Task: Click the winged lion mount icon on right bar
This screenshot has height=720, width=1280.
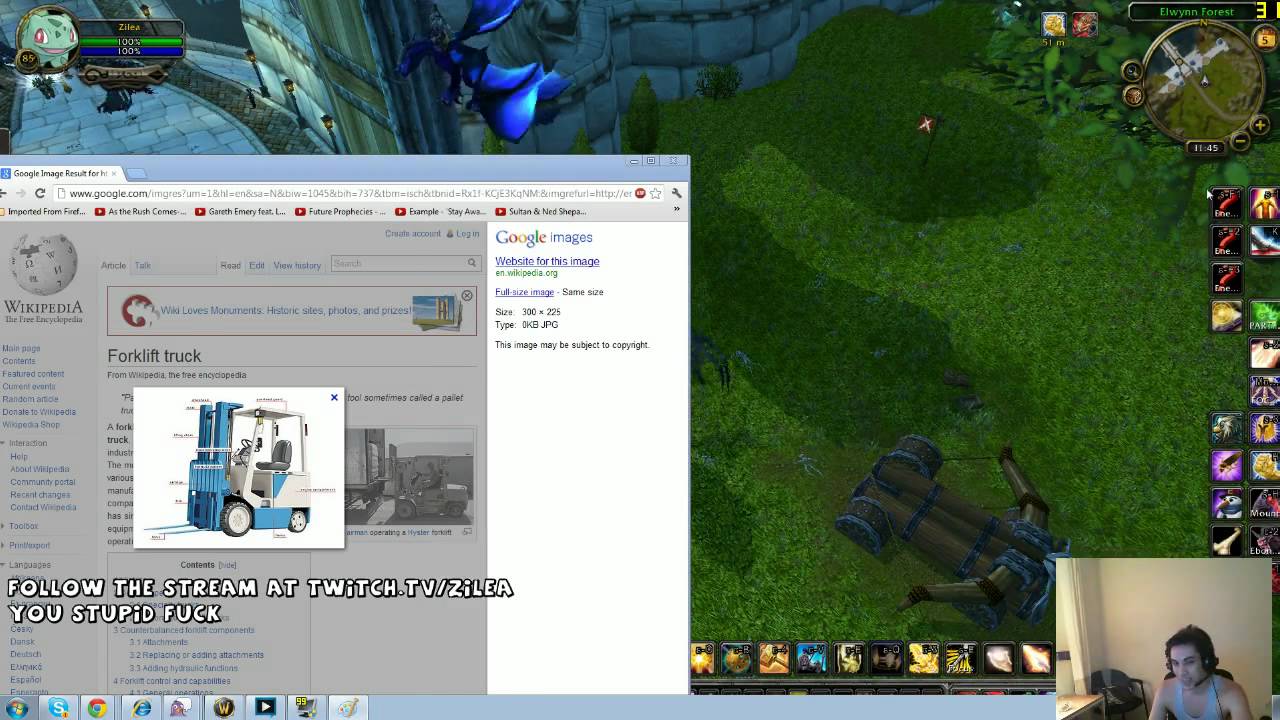Action: (x=1227, y=429)
